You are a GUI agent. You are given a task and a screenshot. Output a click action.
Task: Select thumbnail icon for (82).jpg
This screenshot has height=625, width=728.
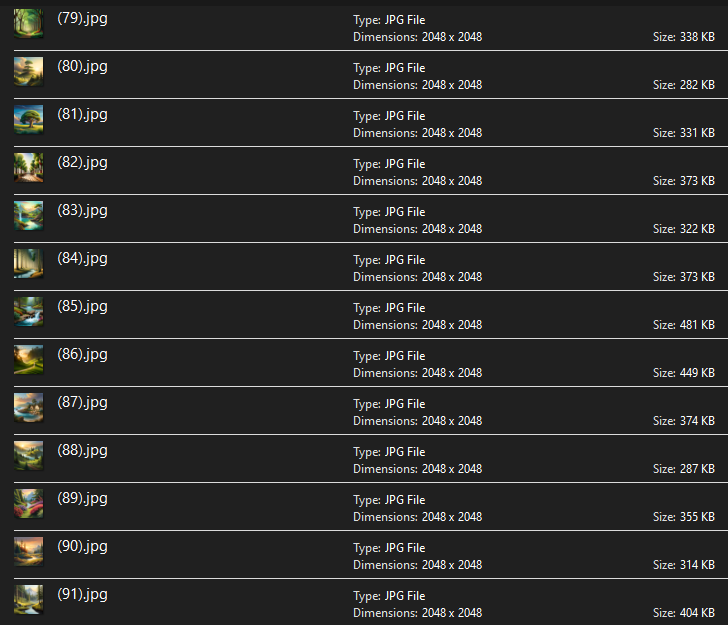point(28,168)
